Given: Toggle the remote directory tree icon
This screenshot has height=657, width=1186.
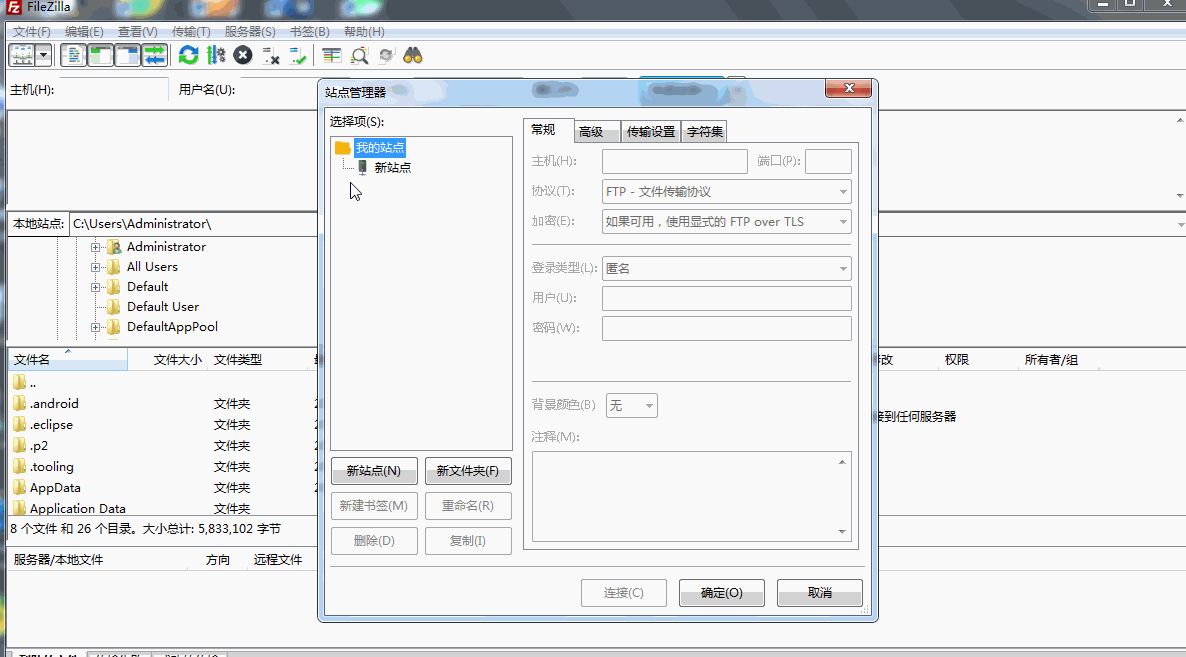Looking at the screenshot, I should point(127,55).
